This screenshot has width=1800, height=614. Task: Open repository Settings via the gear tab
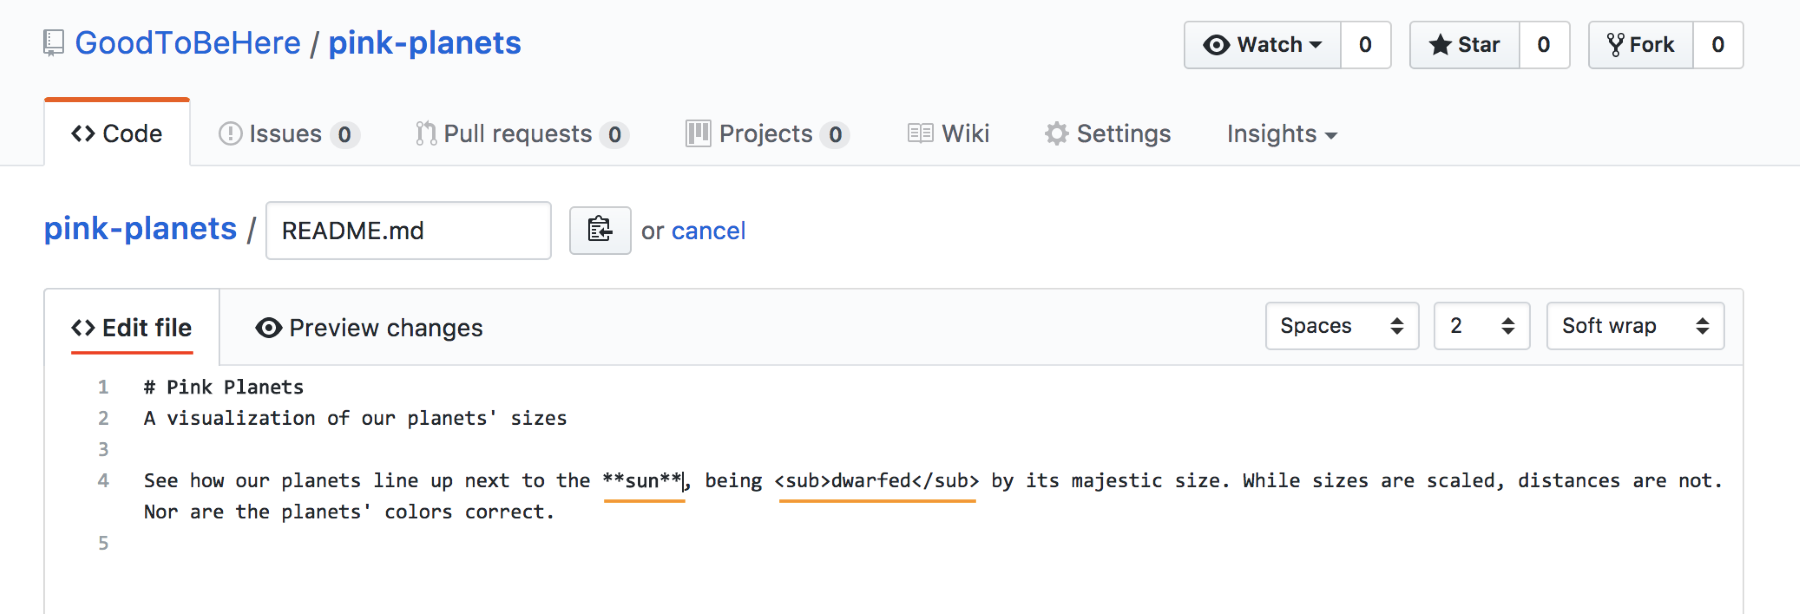click(x=1107, y=134)
